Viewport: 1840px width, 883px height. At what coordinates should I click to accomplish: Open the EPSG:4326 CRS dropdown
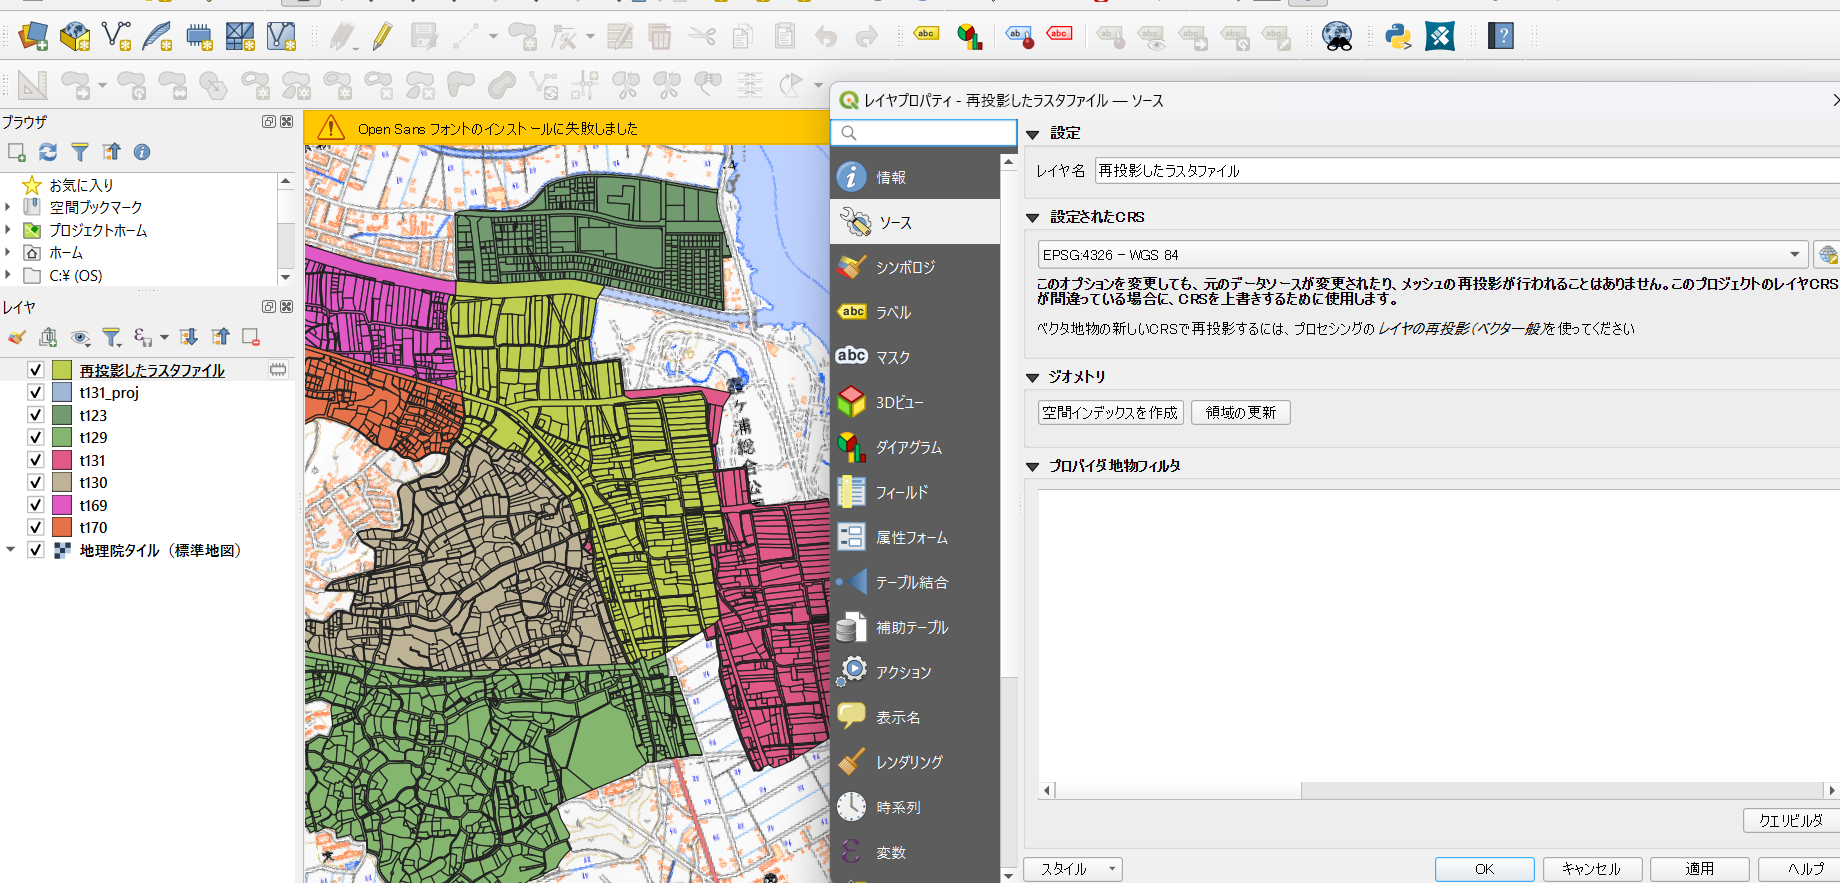click(x=1795, y=255)
